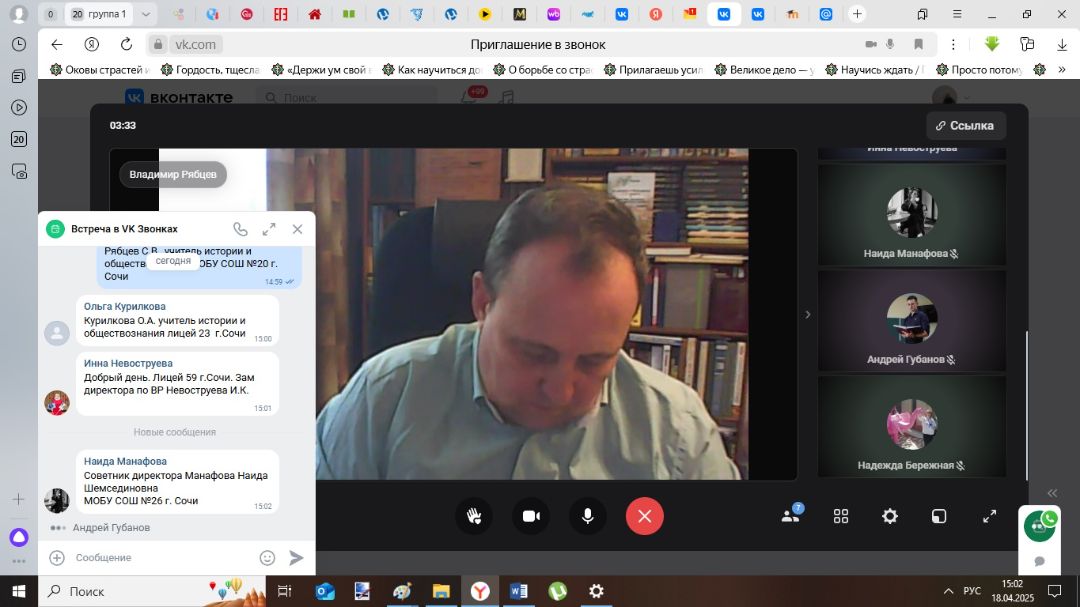The image size is (1080, 607).
Task: Reload the current page
Action: [x=126, y=44]
